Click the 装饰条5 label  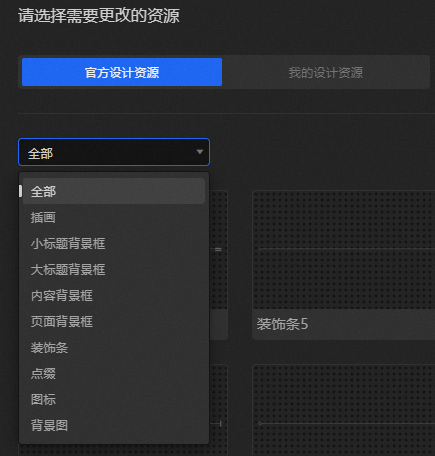pyautogui.click(x=282, y=324)
